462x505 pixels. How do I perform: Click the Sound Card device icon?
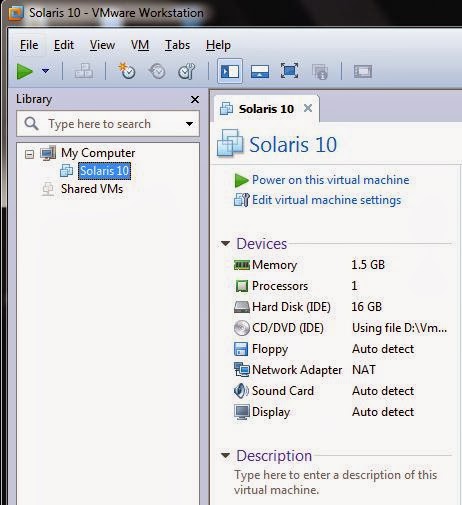[x=241, y=391]
